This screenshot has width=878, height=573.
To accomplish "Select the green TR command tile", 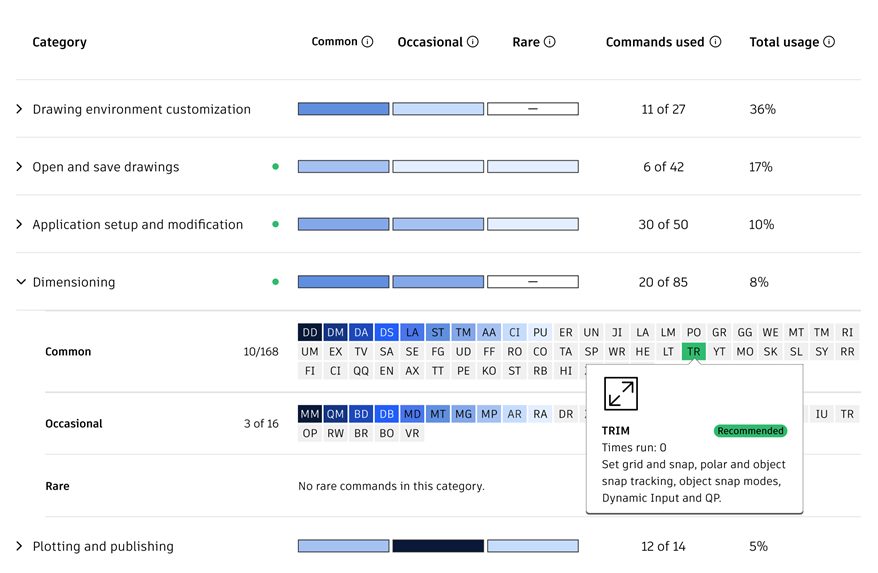I will tap(694, 352).
